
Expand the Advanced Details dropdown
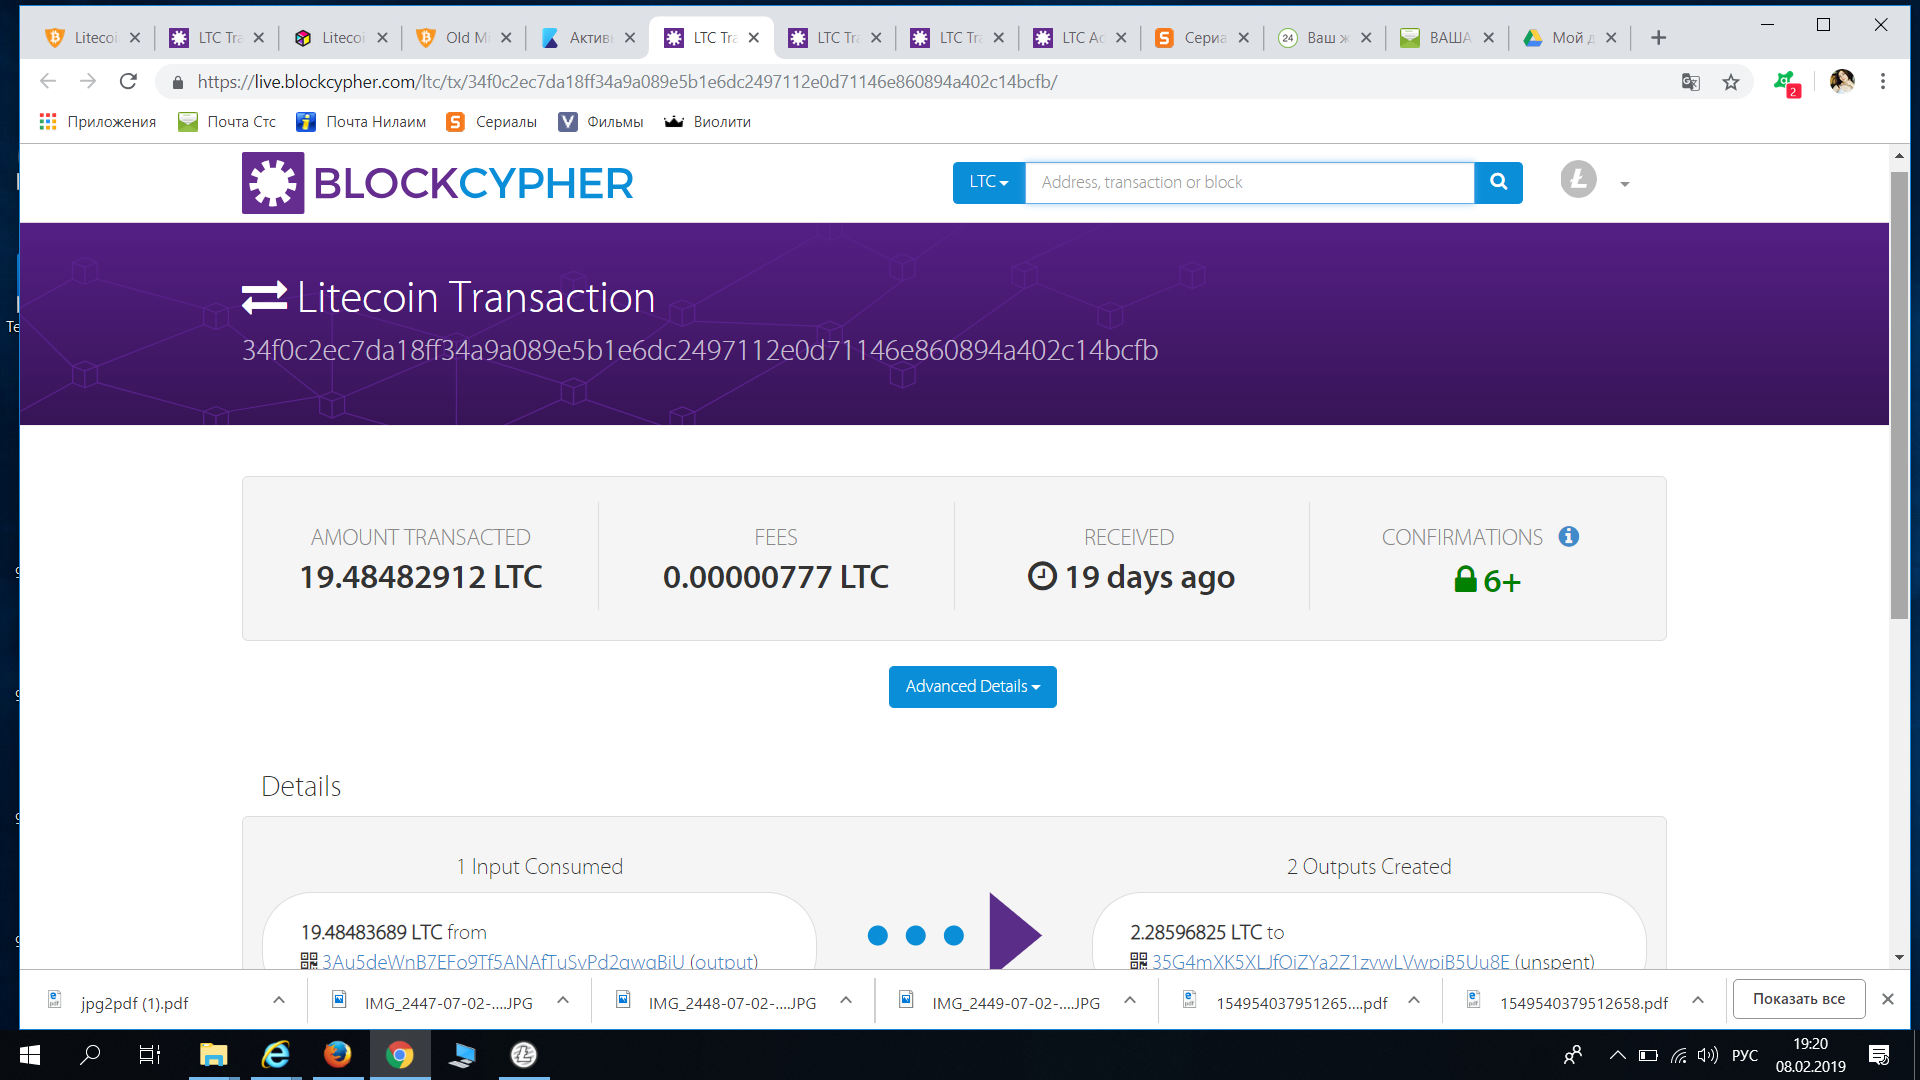[x=972, y=687]
